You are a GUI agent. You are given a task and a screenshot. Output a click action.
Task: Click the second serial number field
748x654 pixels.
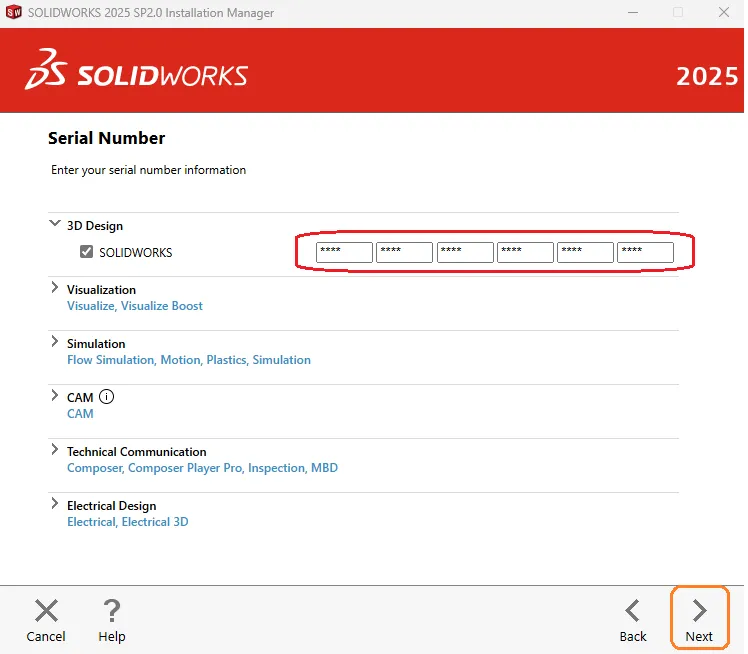pyautogui.click(x=405, y=252)
